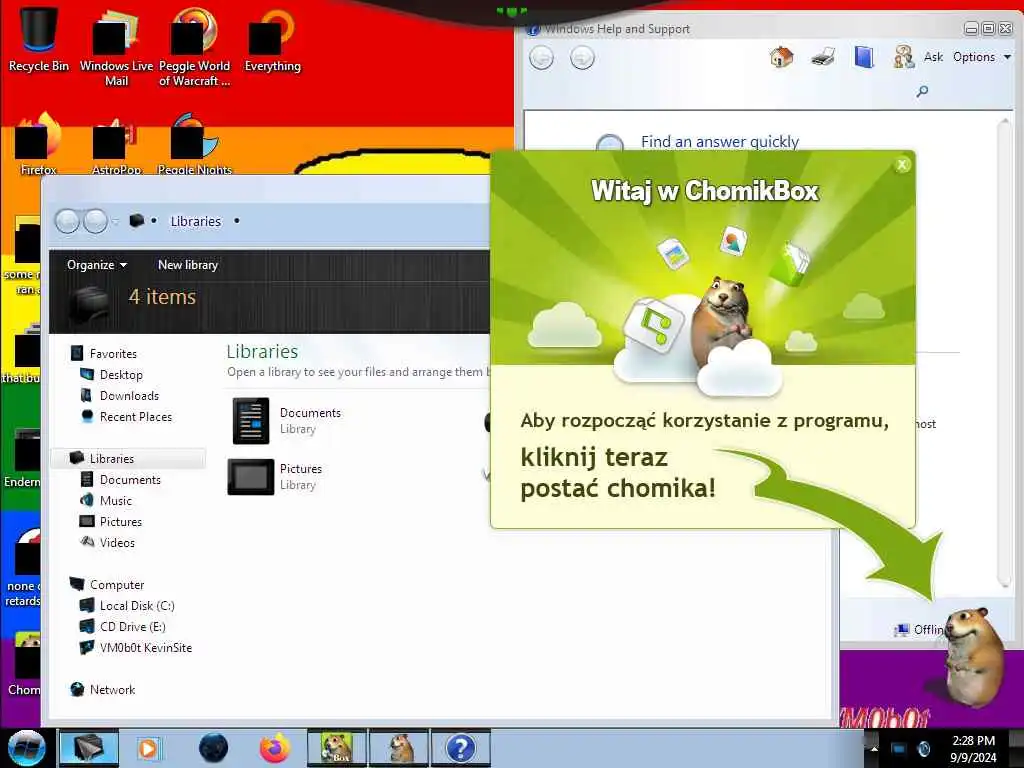Screen dimensions: 1024x768
Task: Click the Windows Start button
Action: point(26,748)
